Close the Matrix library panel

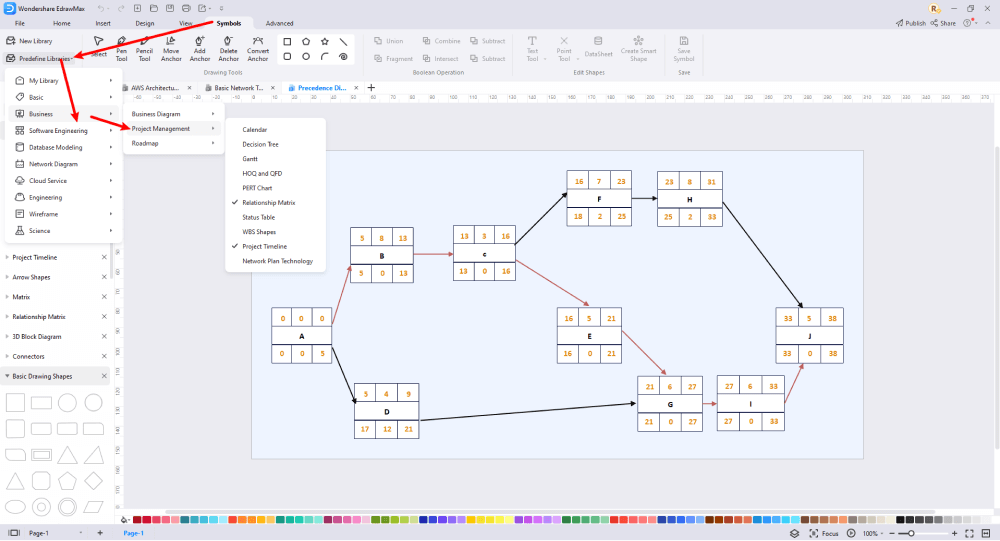click(x=104, y=297)
